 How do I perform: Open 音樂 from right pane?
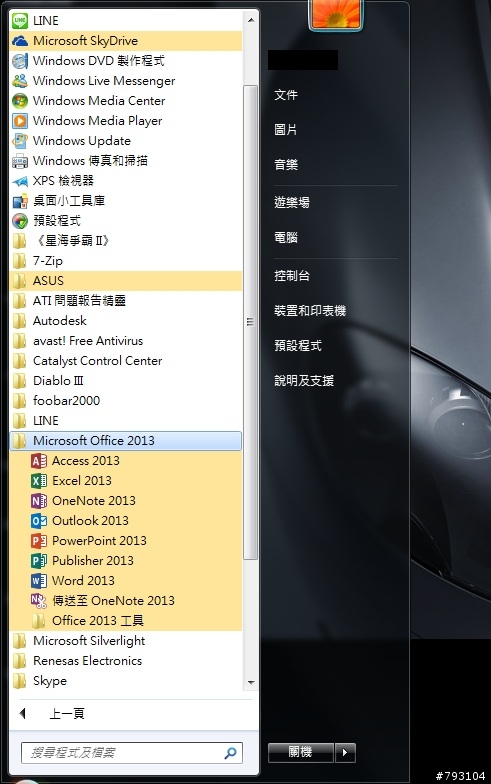(286, 164)
